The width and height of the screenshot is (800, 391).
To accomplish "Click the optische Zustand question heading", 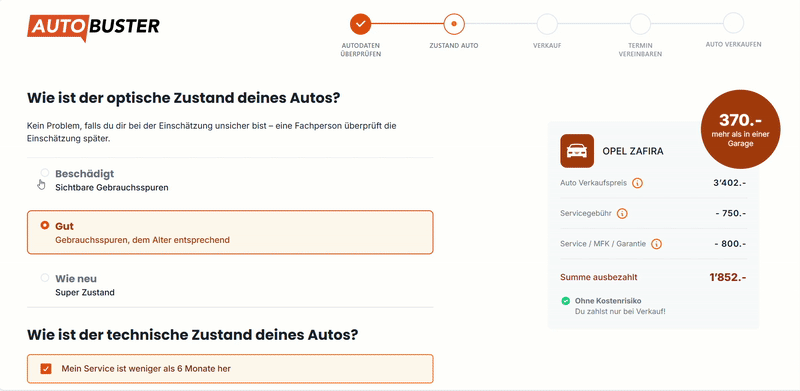I will [x=183, y=97].
